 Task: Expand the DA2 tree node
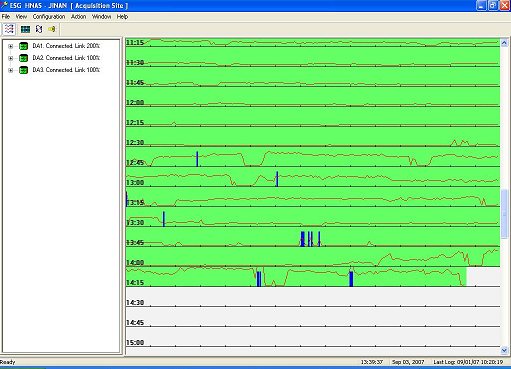click(x=10, y=58)
